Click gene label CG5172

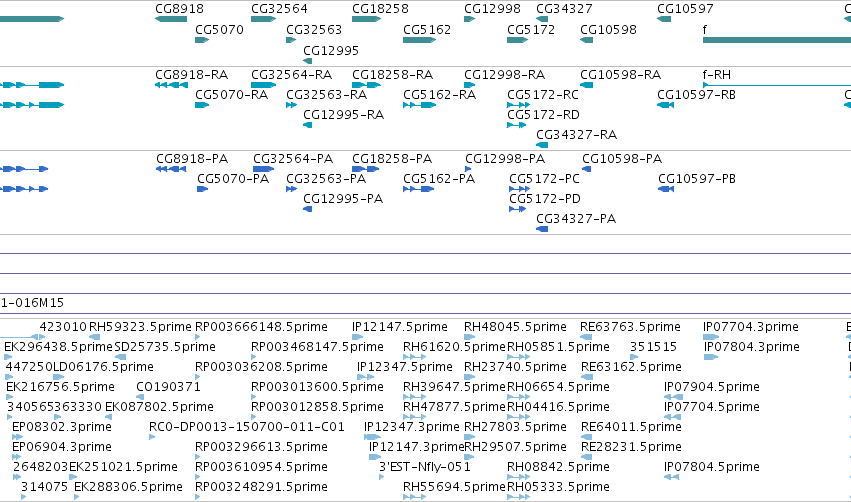531,29
